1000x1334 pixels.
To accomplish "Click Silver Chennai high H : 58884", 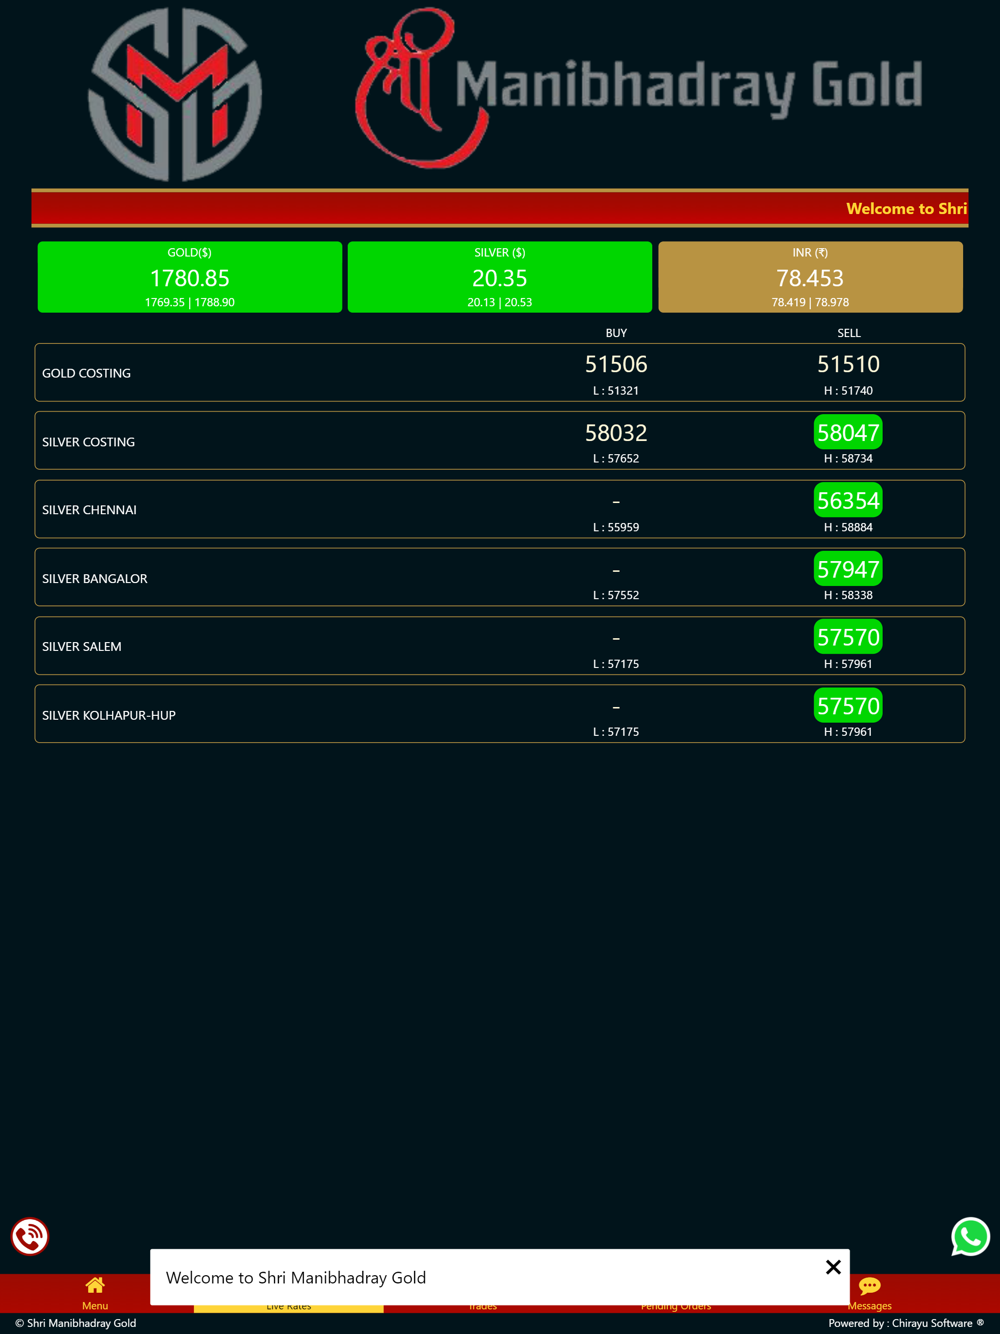I will pos(848,528).
